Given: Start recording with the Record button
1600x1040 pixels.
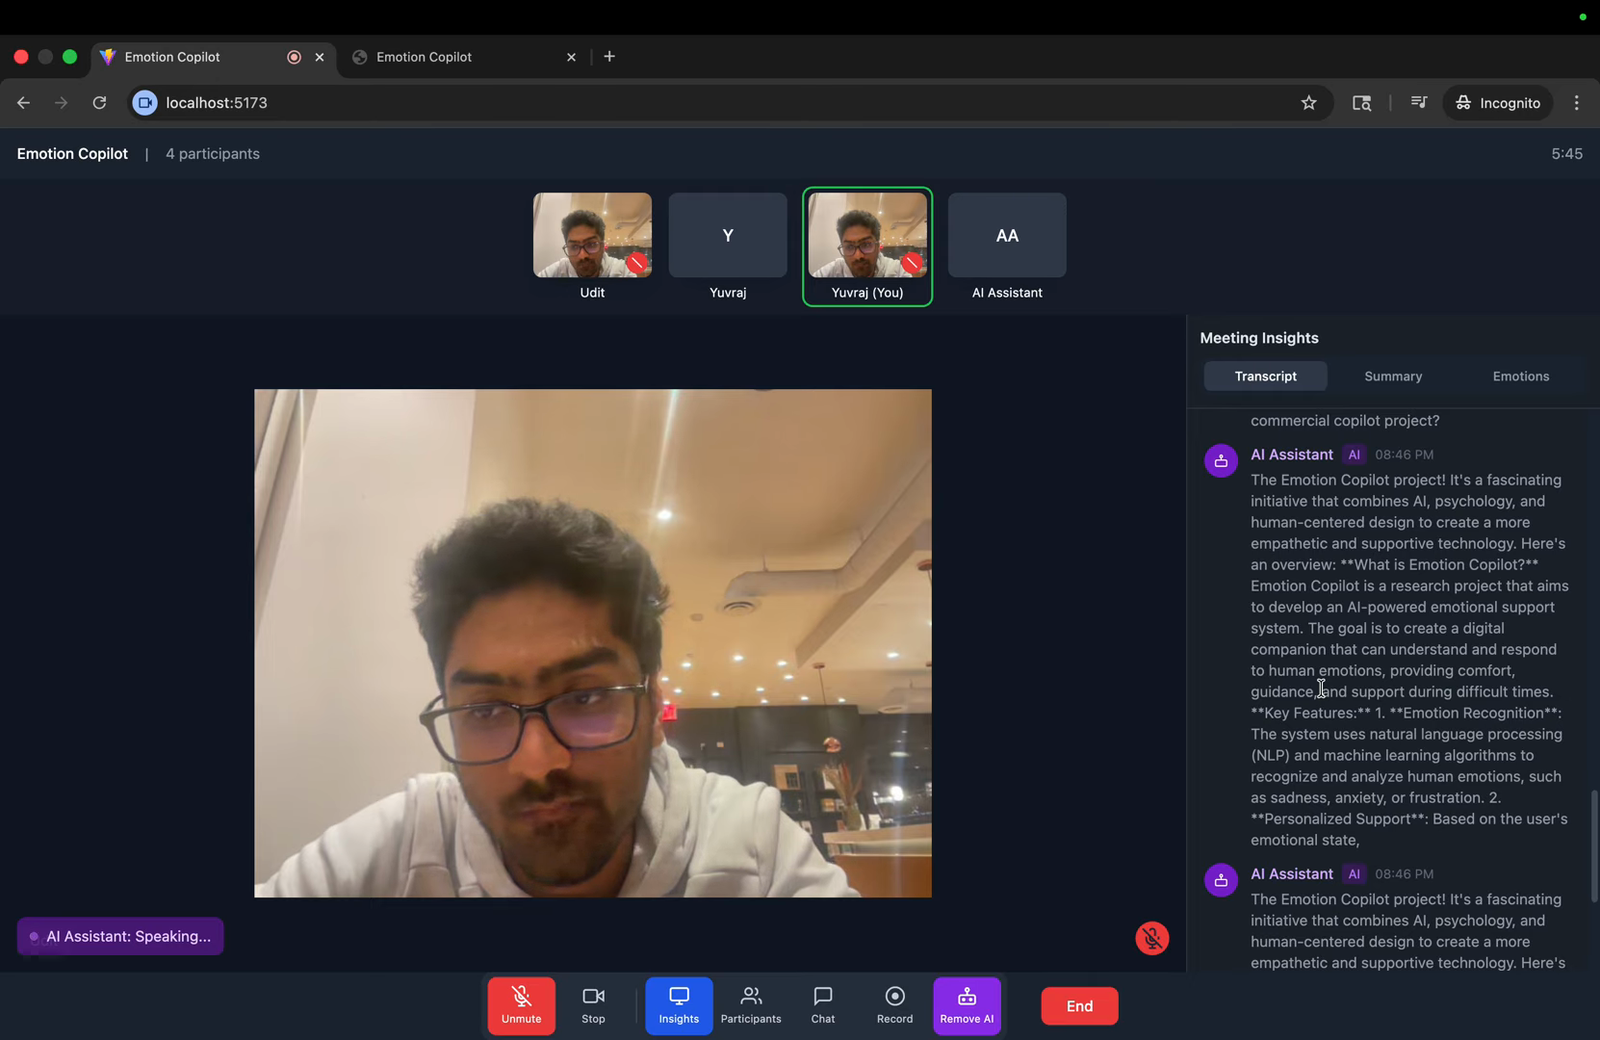Looking at the screenshot, I should 895,1005.
